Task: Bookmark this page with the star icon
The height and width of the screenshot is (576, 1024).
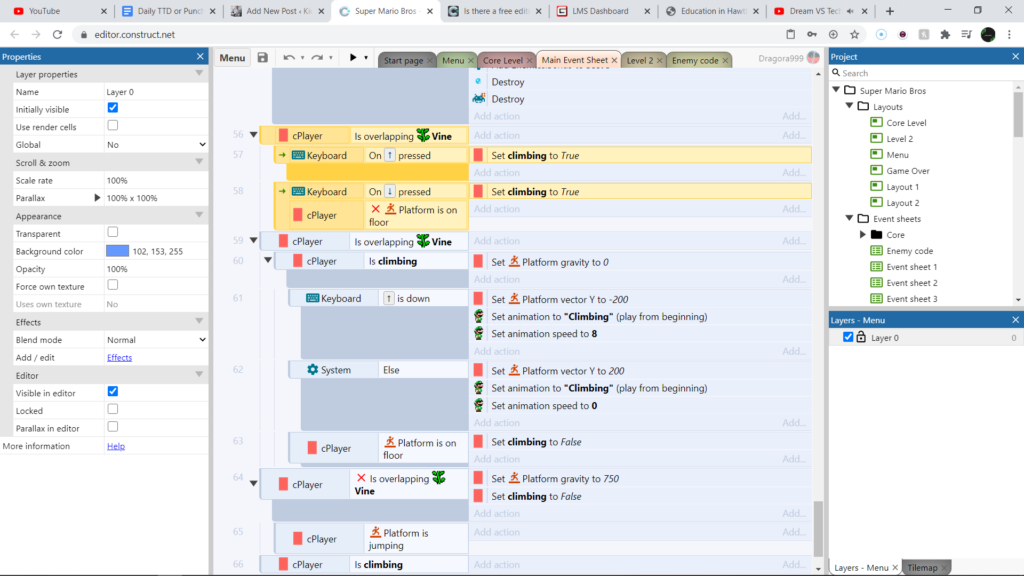Action: click(854, 35)
